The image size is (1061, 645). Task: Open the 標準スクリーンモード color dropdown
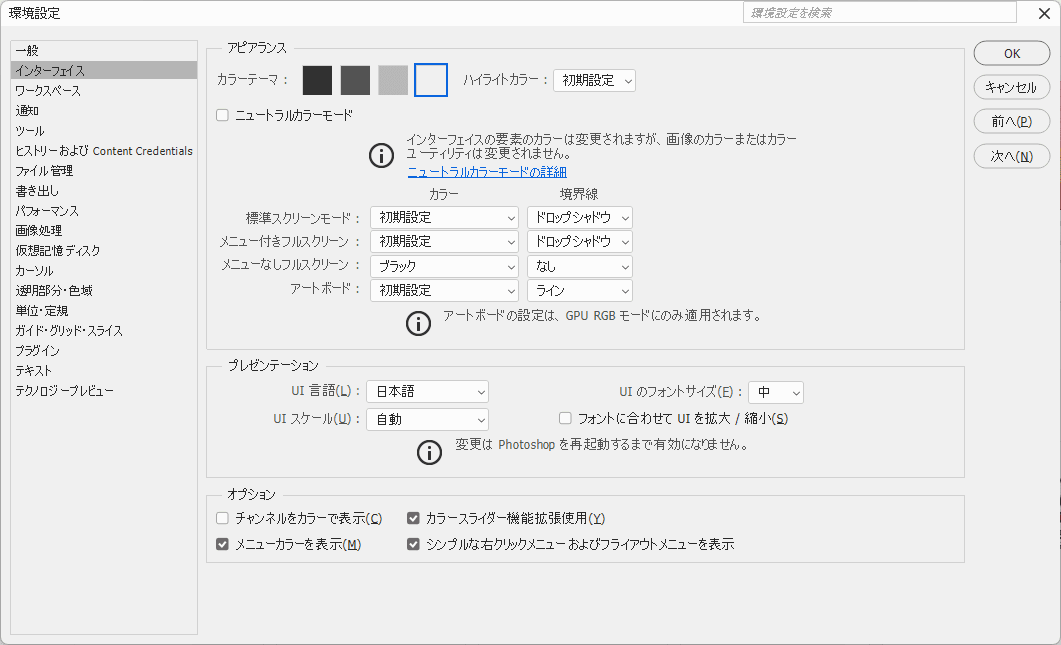[444, 217]
